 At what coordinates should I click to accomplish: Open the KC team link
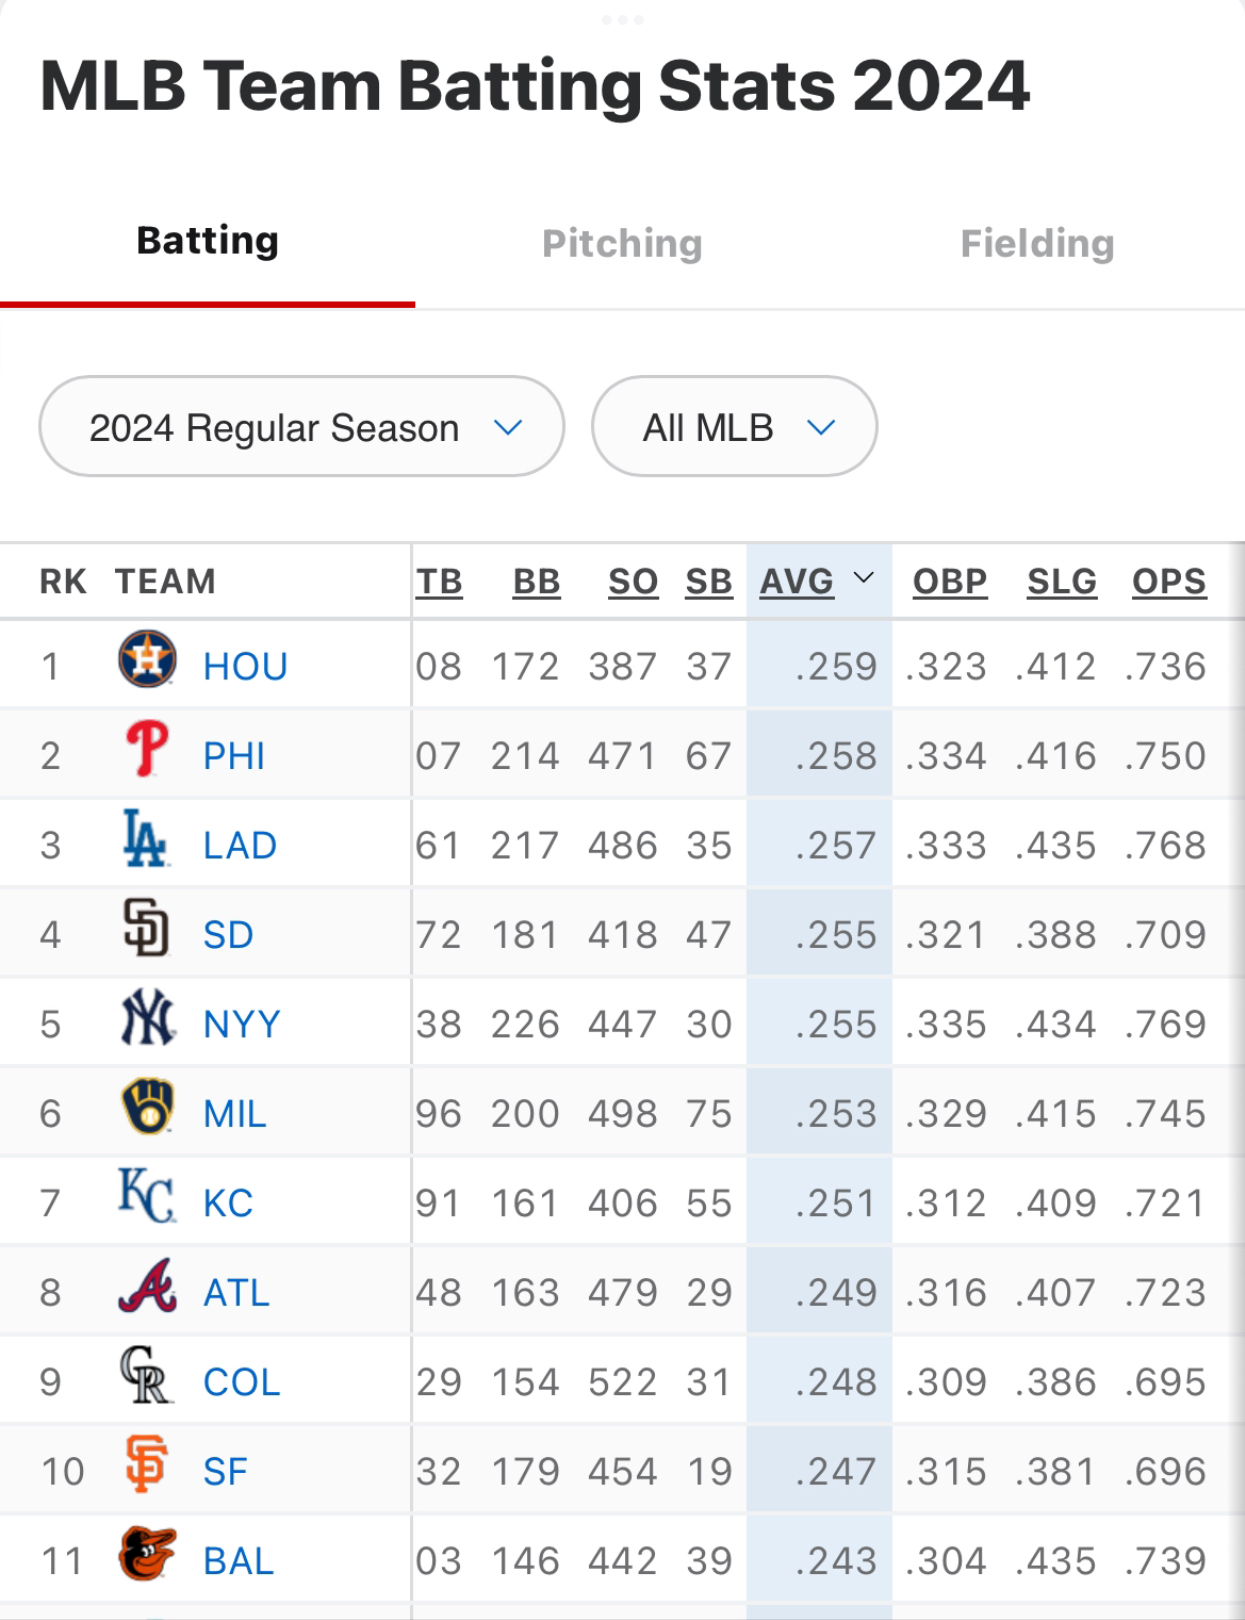pos(228,1203)
